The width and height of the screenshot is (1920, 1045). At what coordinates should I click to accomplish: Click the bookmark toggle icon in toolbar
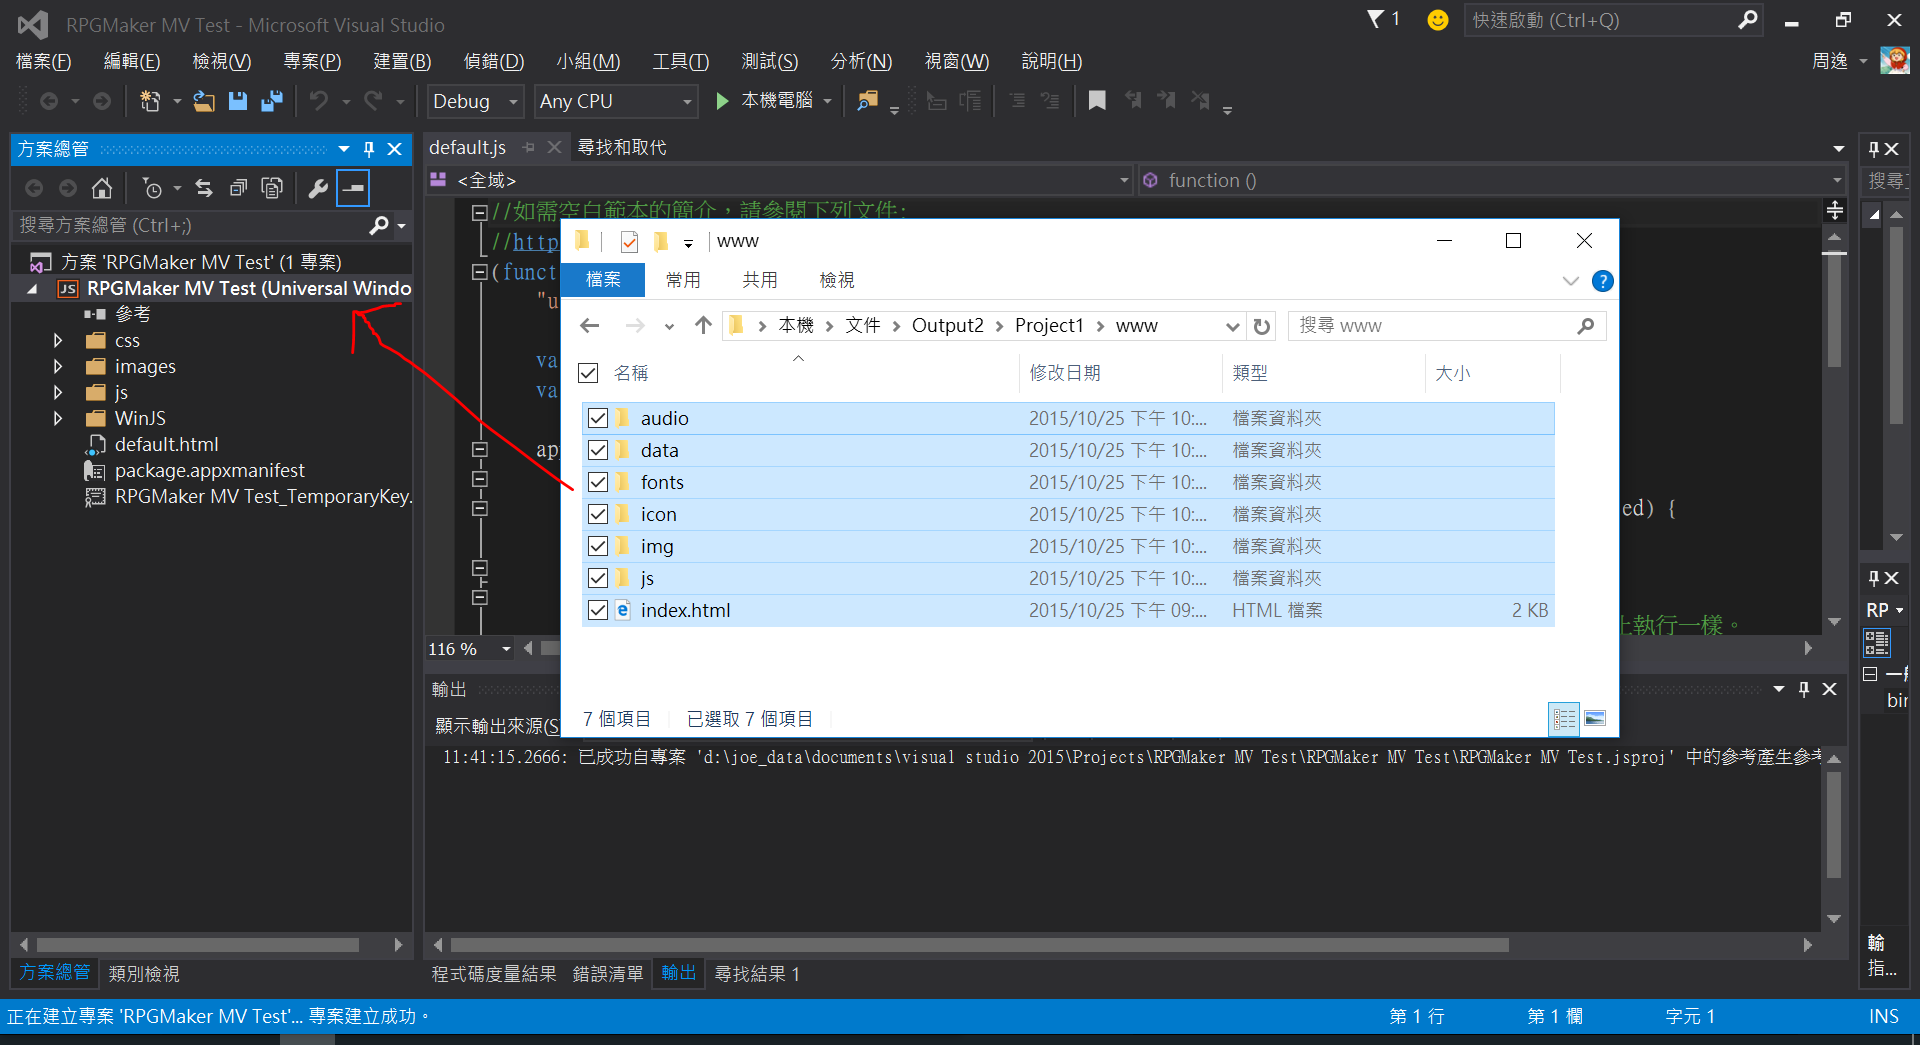pyautogui.click(x=1097, y=101)
